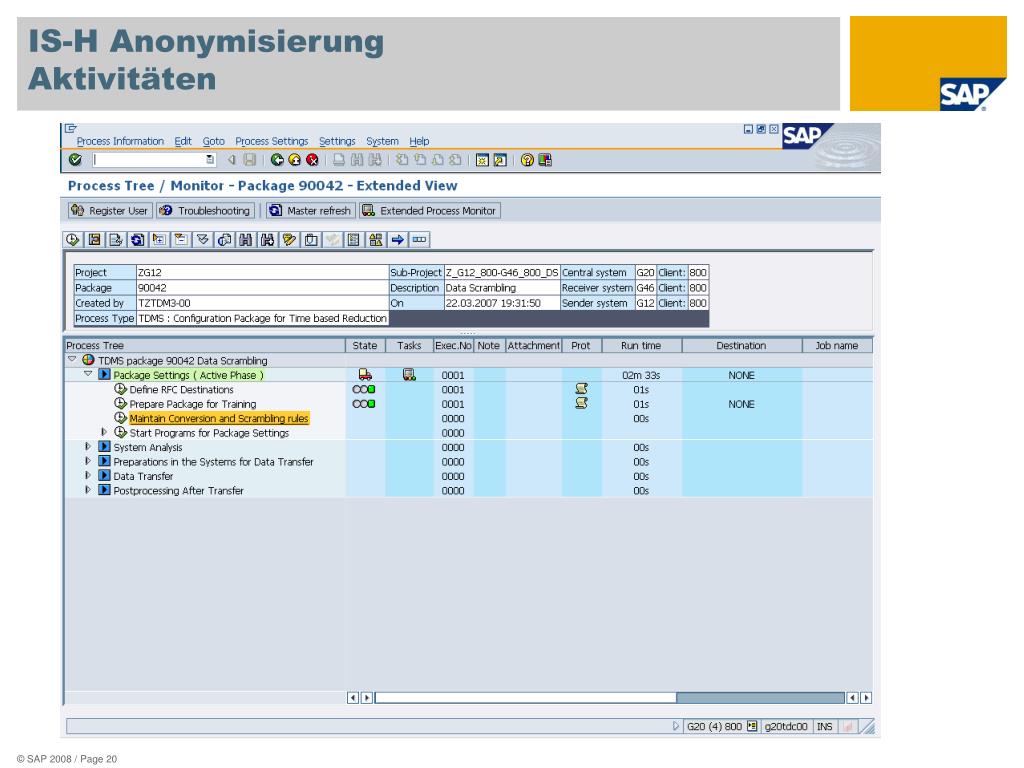The image size is (1024, 768).
Task: Click the horizontal scrollbar thumb
Action: coord(525,697)
